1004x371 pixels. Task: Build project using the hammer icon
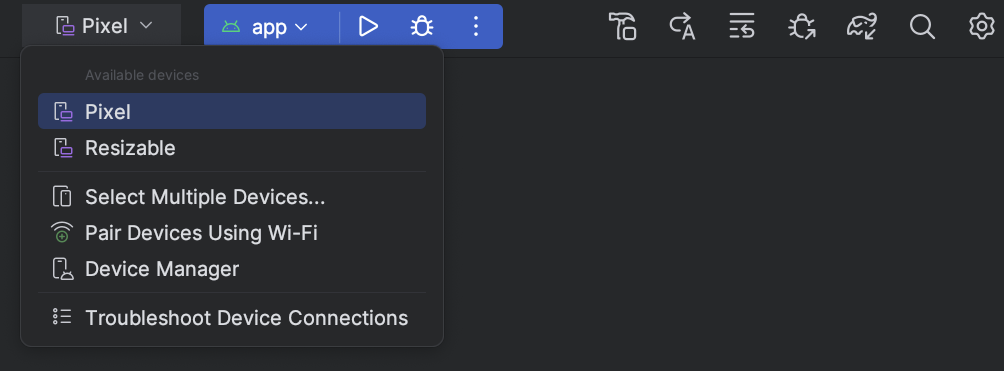(x=622, y=26)
